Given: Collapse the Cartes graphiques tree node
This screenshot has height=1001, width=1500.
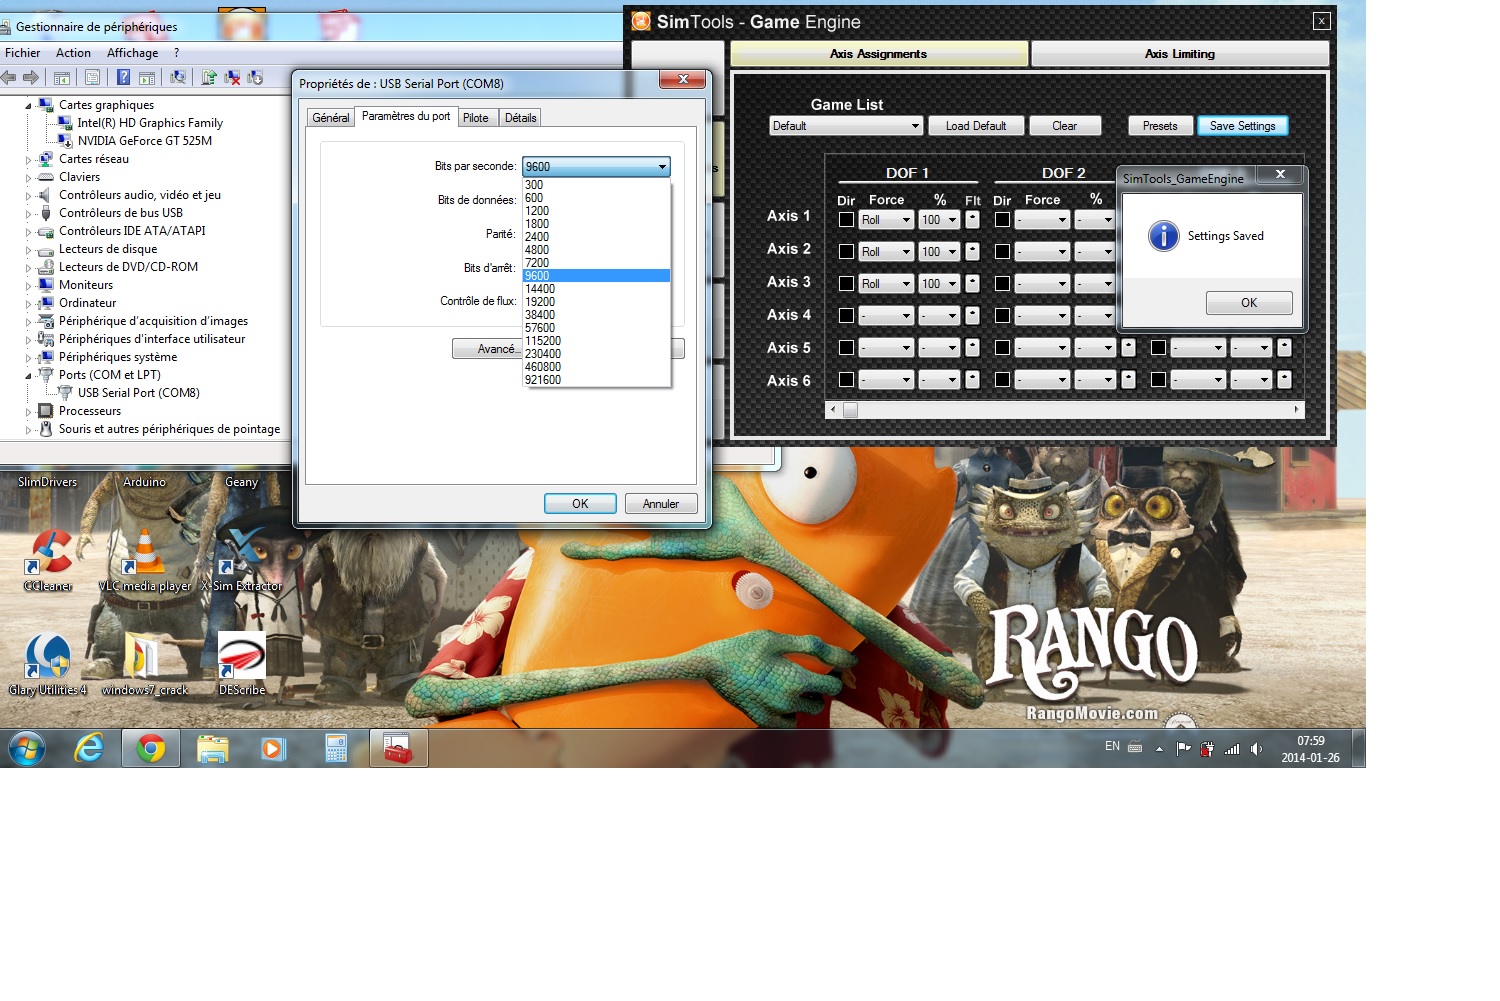Looking at the screenshot, I should 28,105.
